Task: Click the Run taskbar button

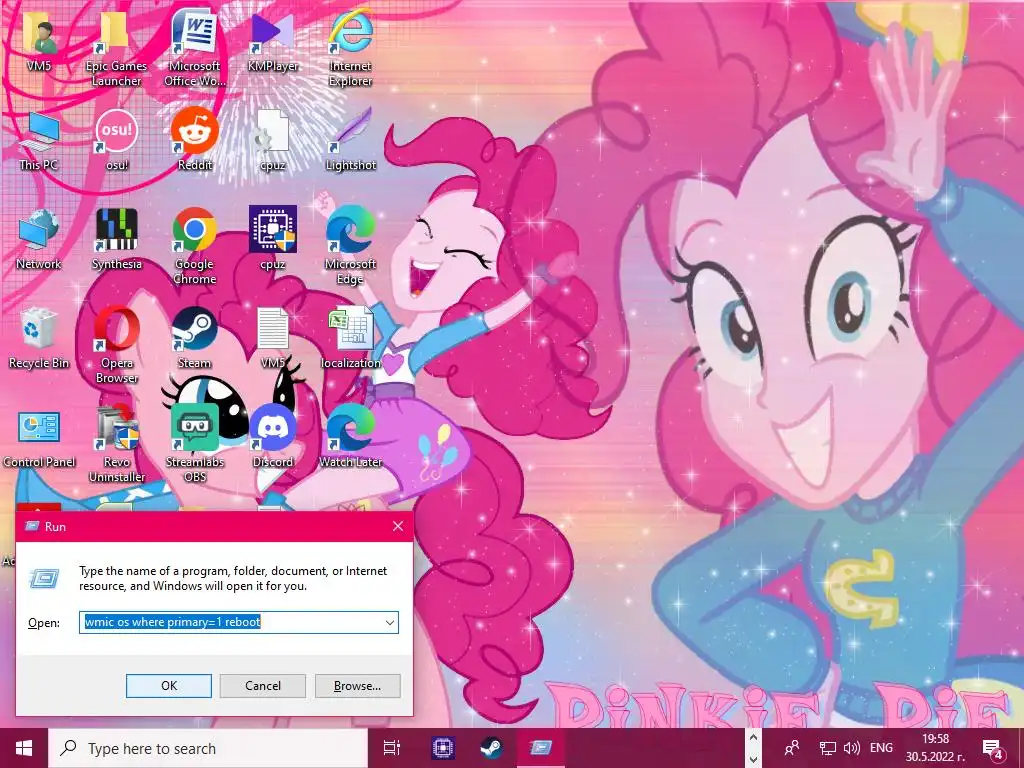Action: pos(541,748)
